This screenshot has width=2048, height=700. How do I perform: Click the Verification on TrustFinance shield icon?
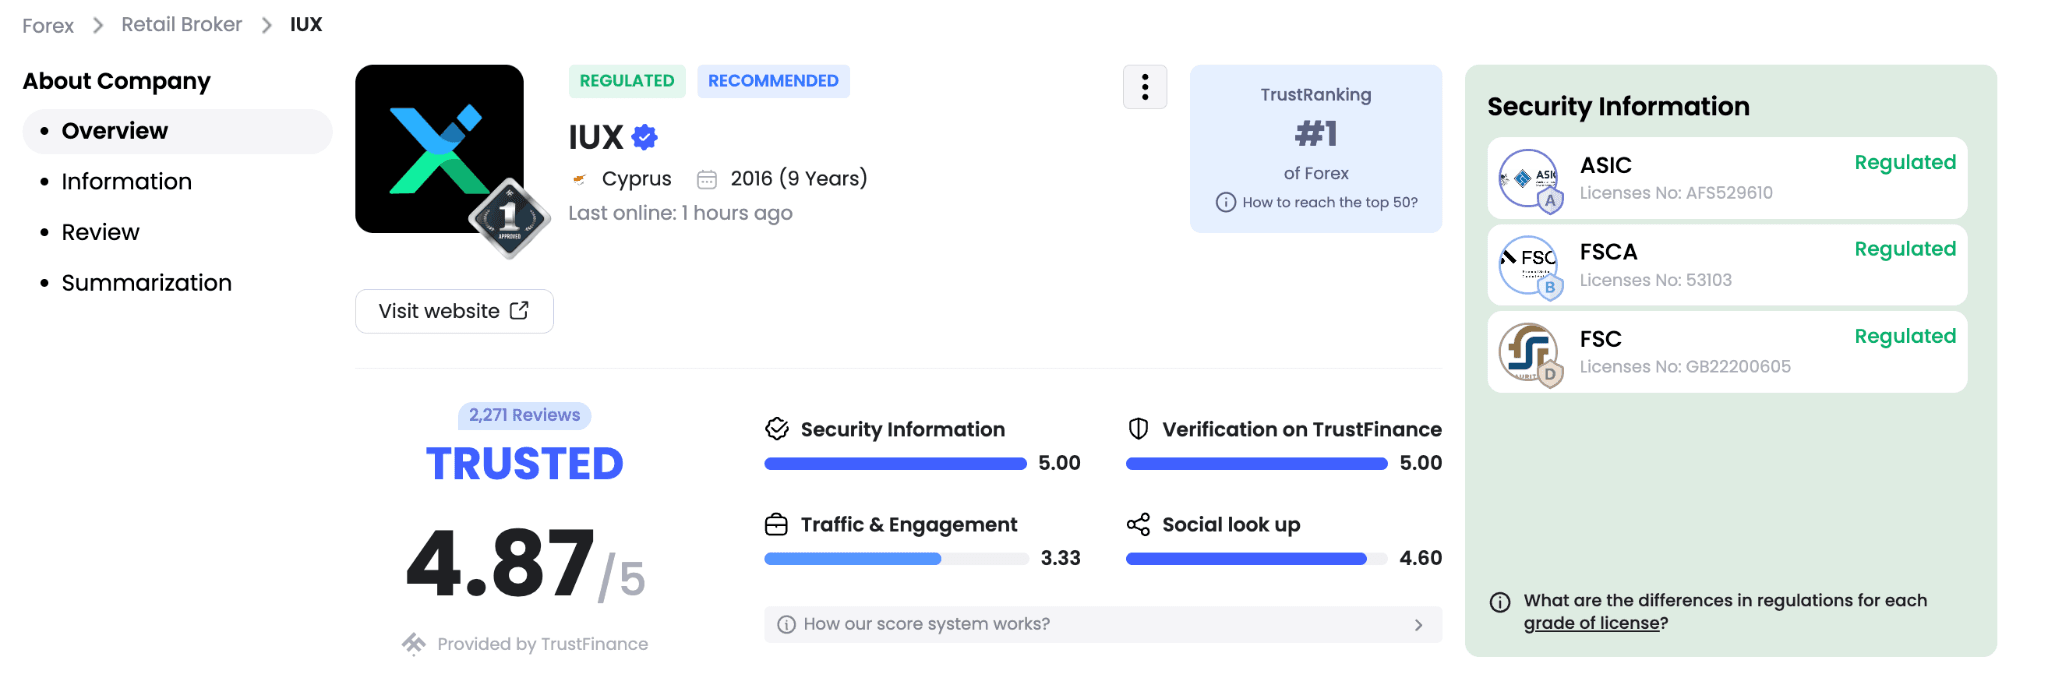coord(1138,429)
